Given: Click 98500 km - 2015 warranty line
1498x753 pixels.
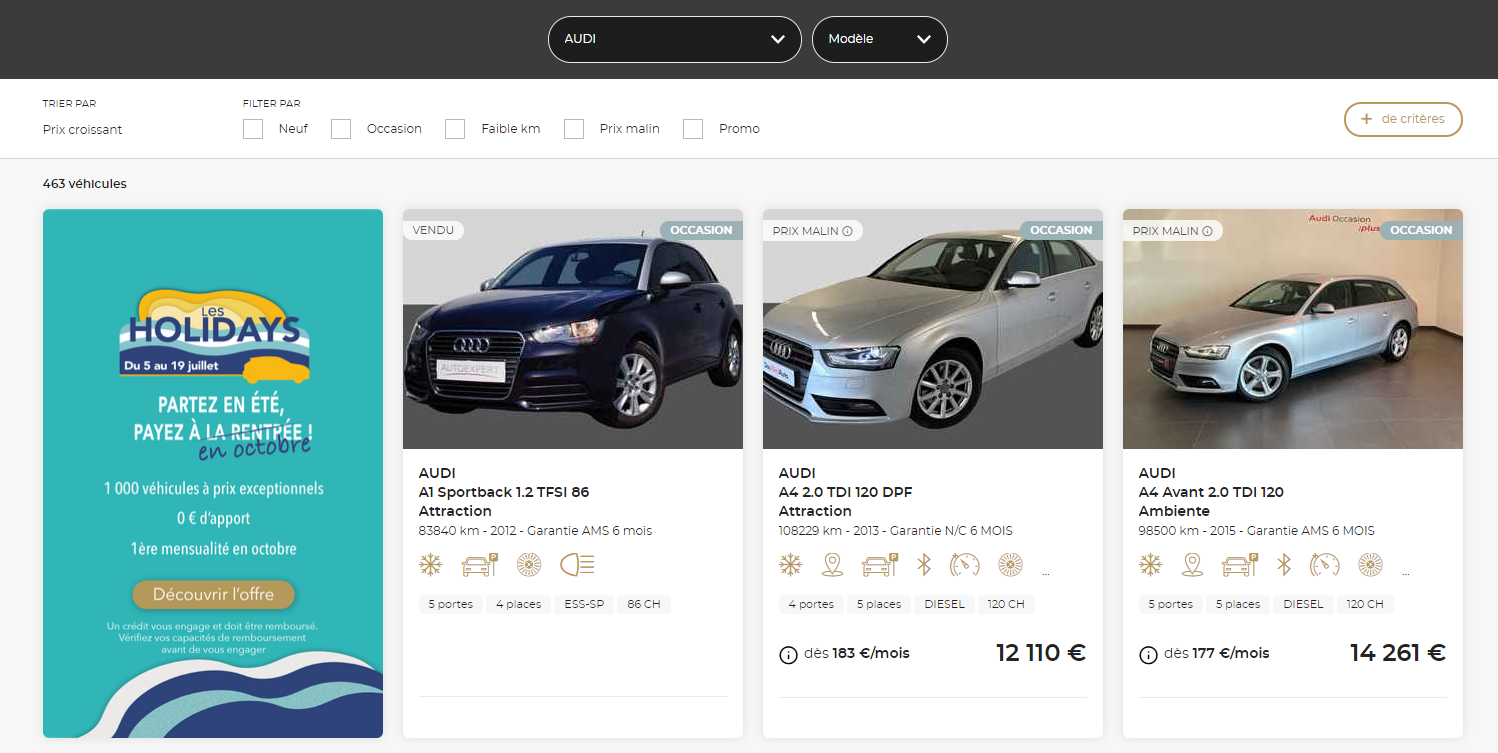Looking at the screenshot, I should pos(1256,531).
